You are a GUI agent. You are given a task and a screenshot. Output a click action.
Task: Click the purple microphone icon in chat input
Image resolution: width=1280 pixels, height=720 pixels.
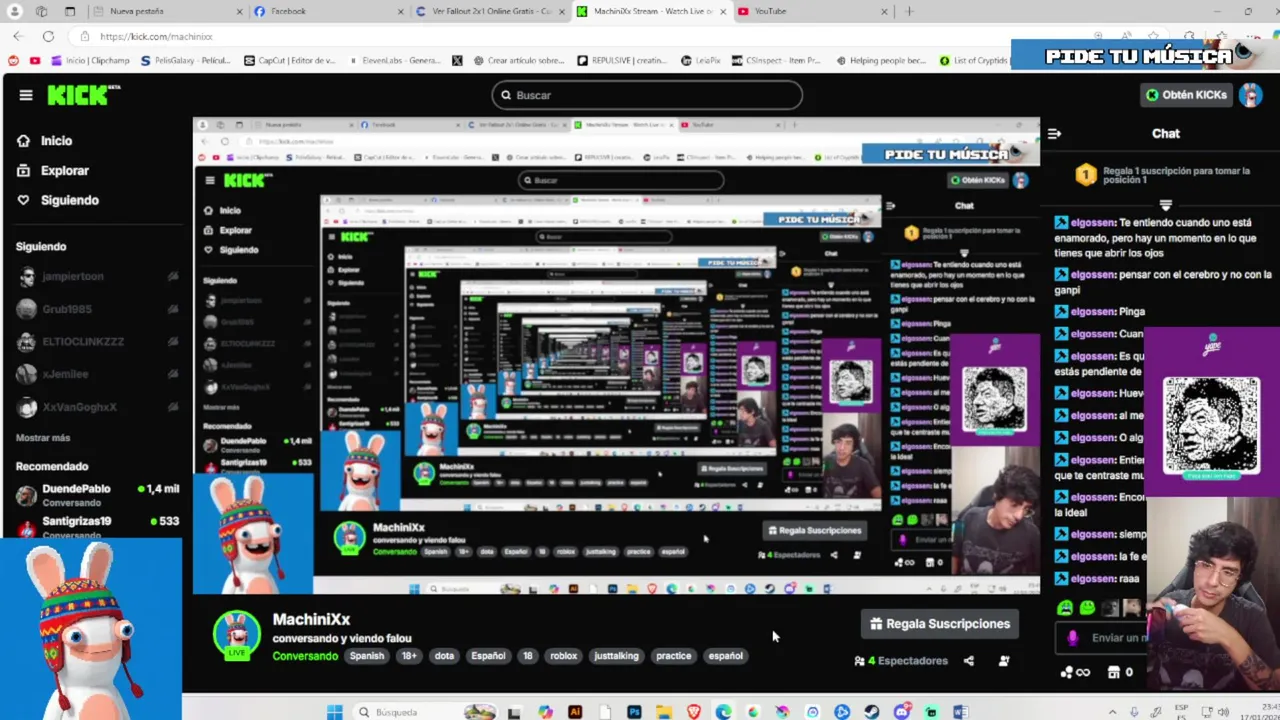(x=1073, y=638)
